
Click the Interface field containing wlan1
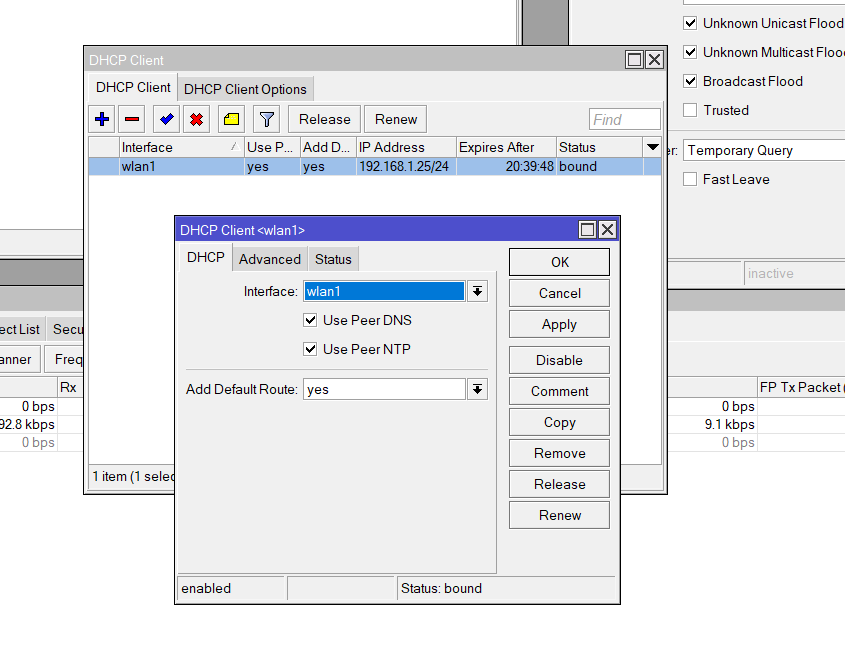coord(384,292)
